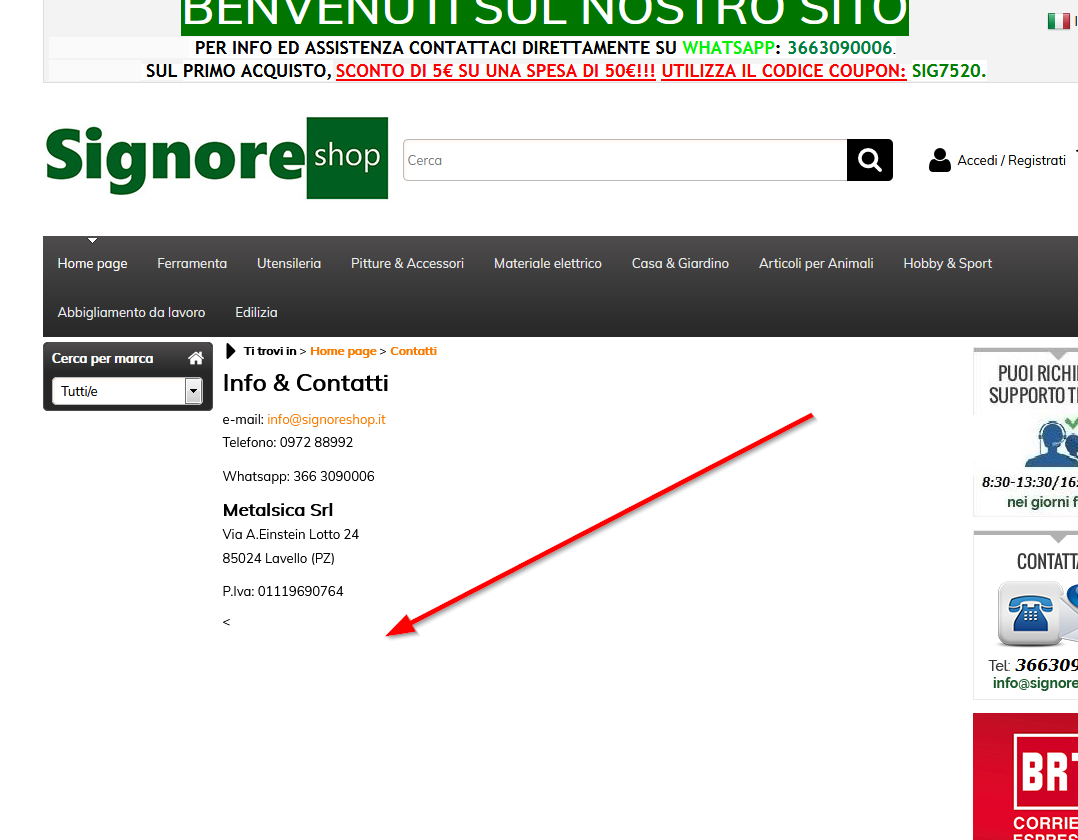Open the Pitture & Accessori category
Viewport: 1078px width, 840px height.
[407, 263]
